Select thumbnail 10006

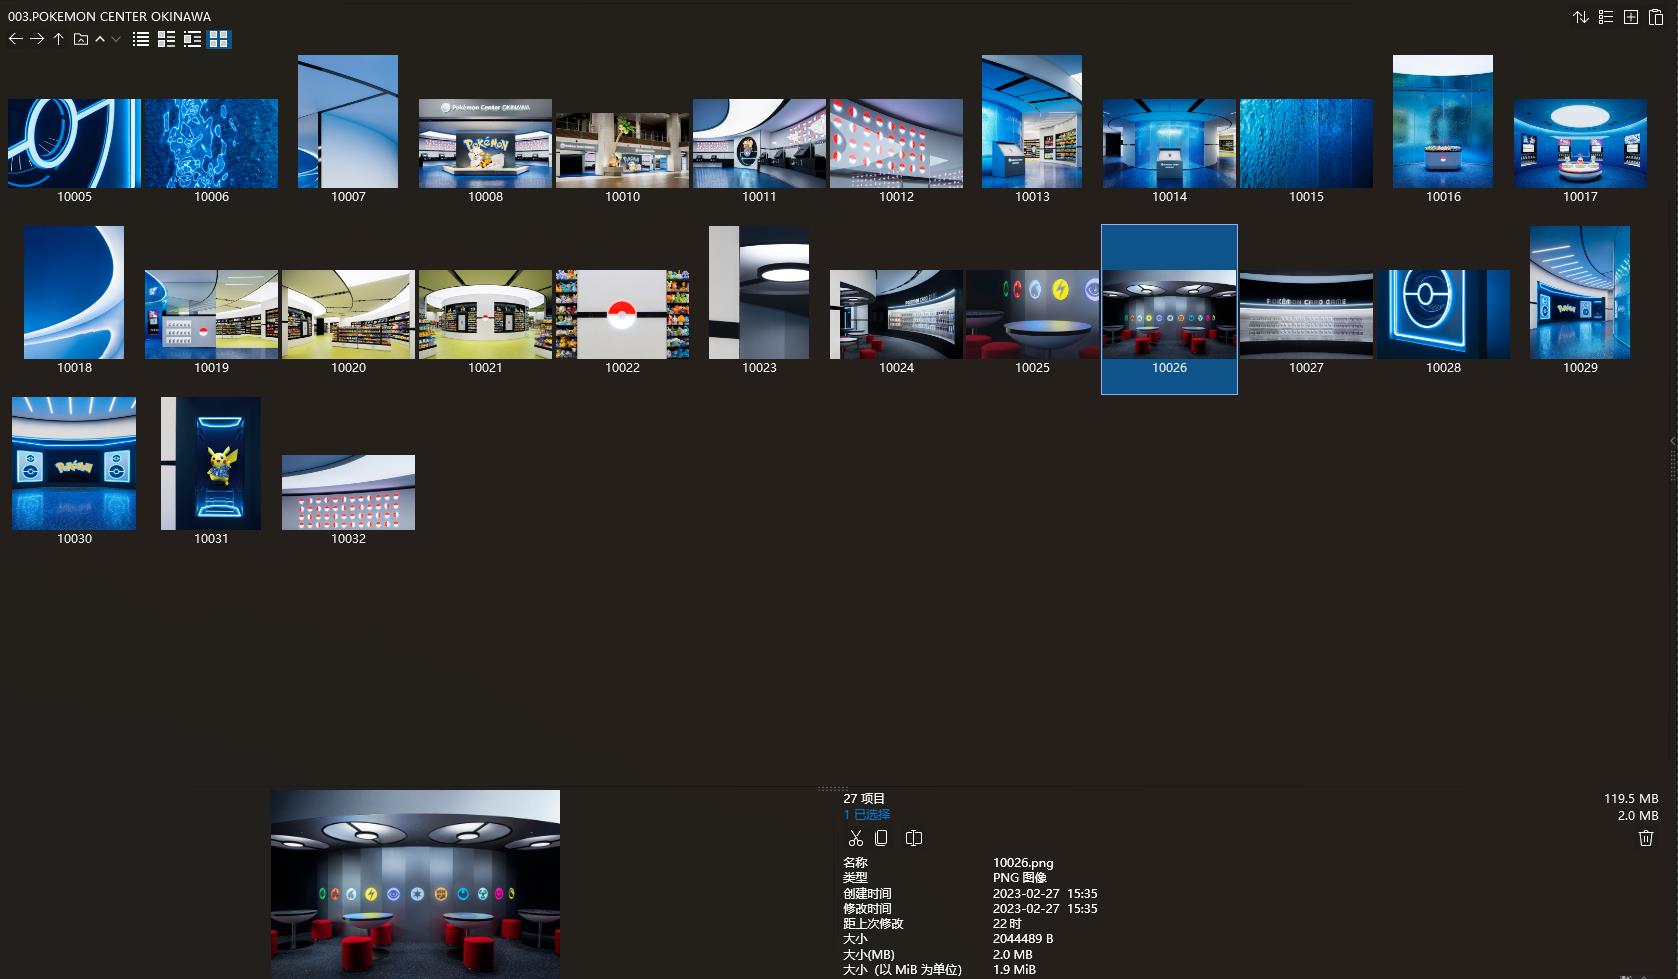(211, 143)
